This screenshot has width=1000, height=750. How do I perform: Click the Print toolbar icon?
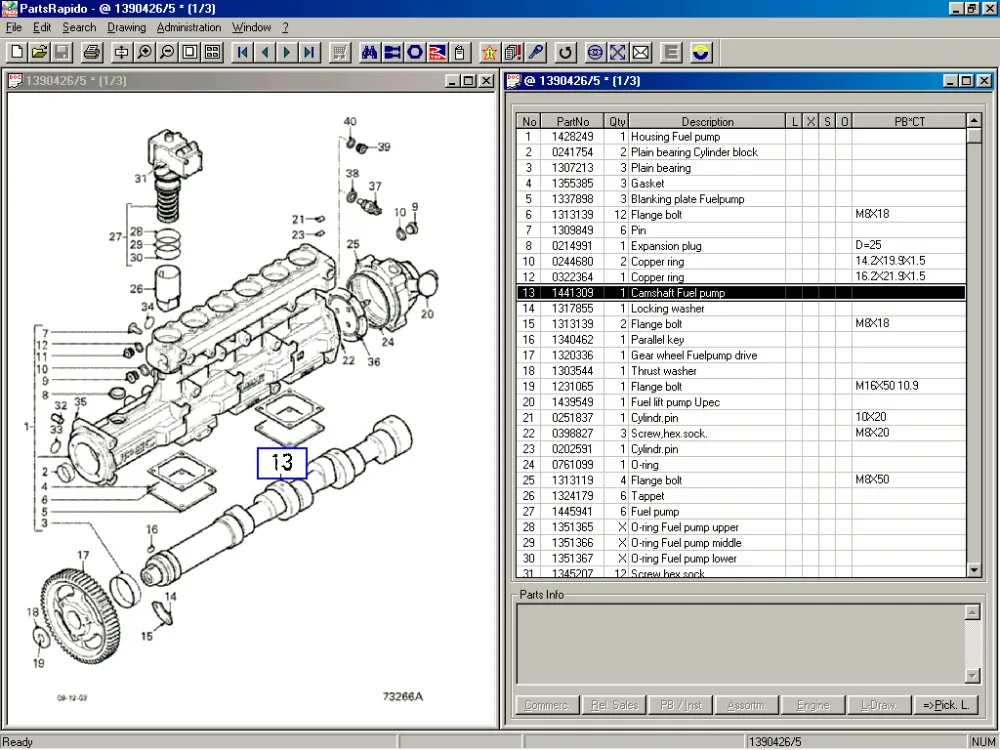click(x=91, y=52)
